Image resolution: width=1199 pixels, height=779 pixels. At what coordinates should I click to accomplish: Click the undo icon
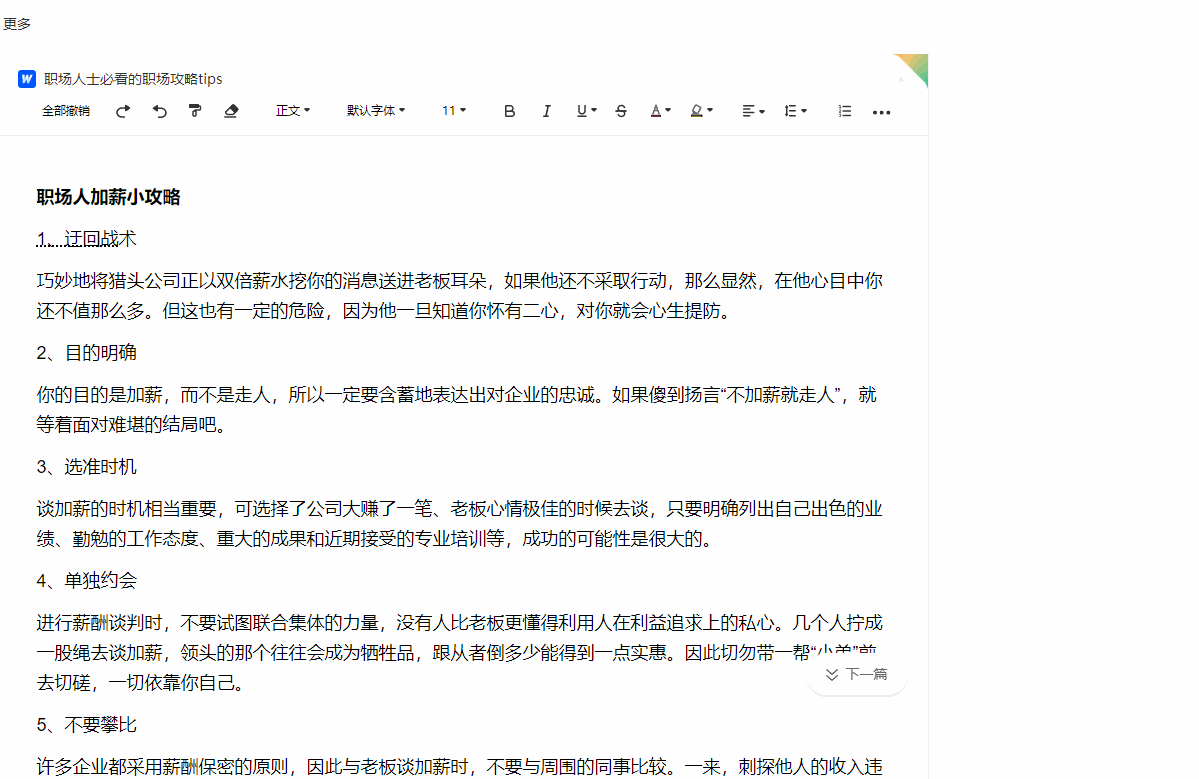click(159, 110)
